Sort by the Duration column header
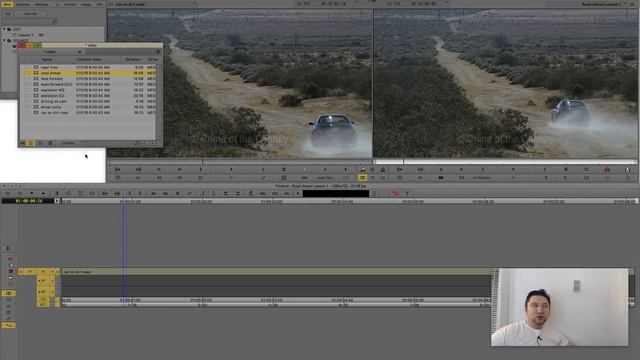This screenshot has height=360, width=640. click(x=133, y=60)
